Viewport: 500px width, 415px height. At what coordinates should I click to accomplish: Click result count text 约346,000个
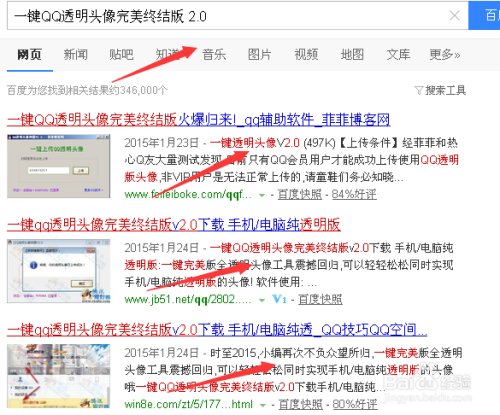click(x=138, y=90)
